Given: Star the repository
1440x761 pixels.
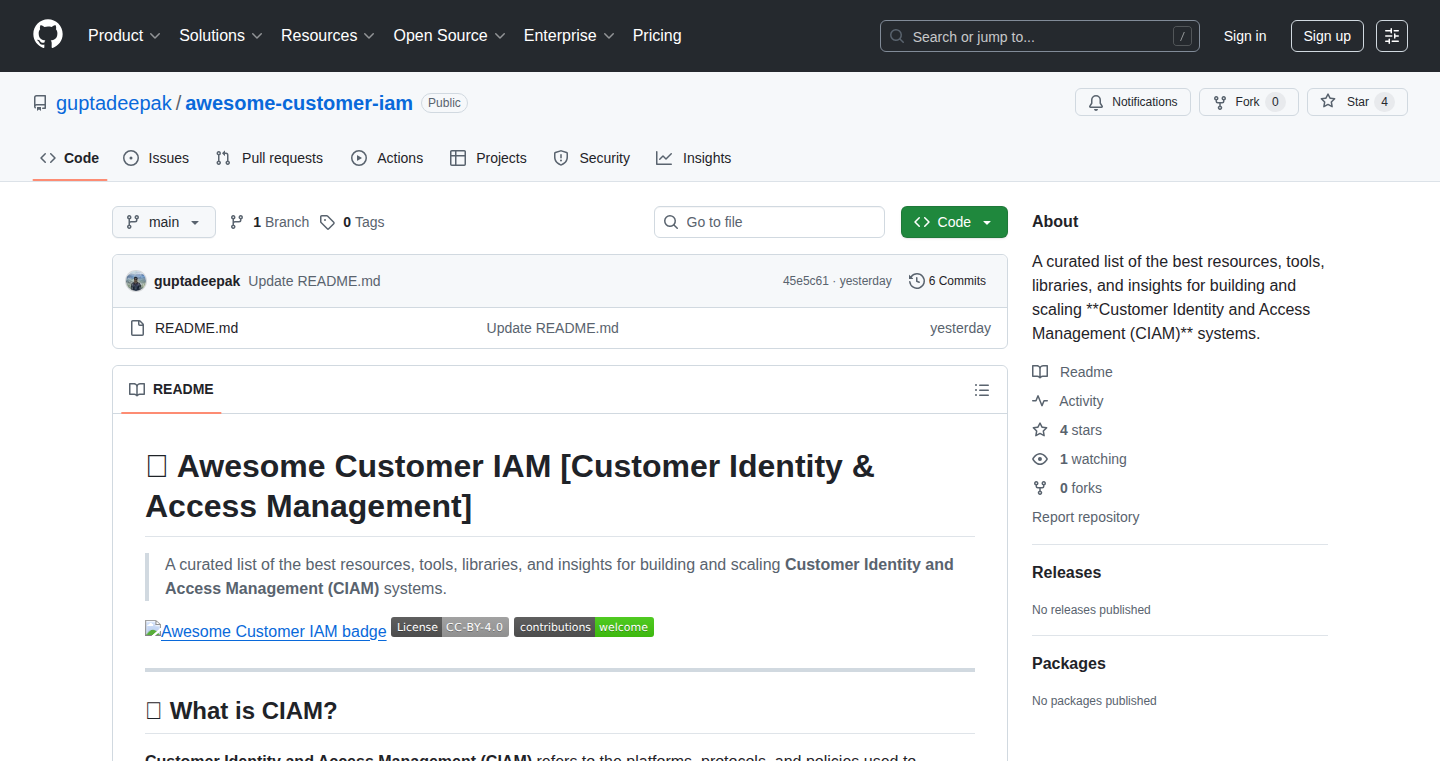Looking at the screenshot, I should (1357, 102).
